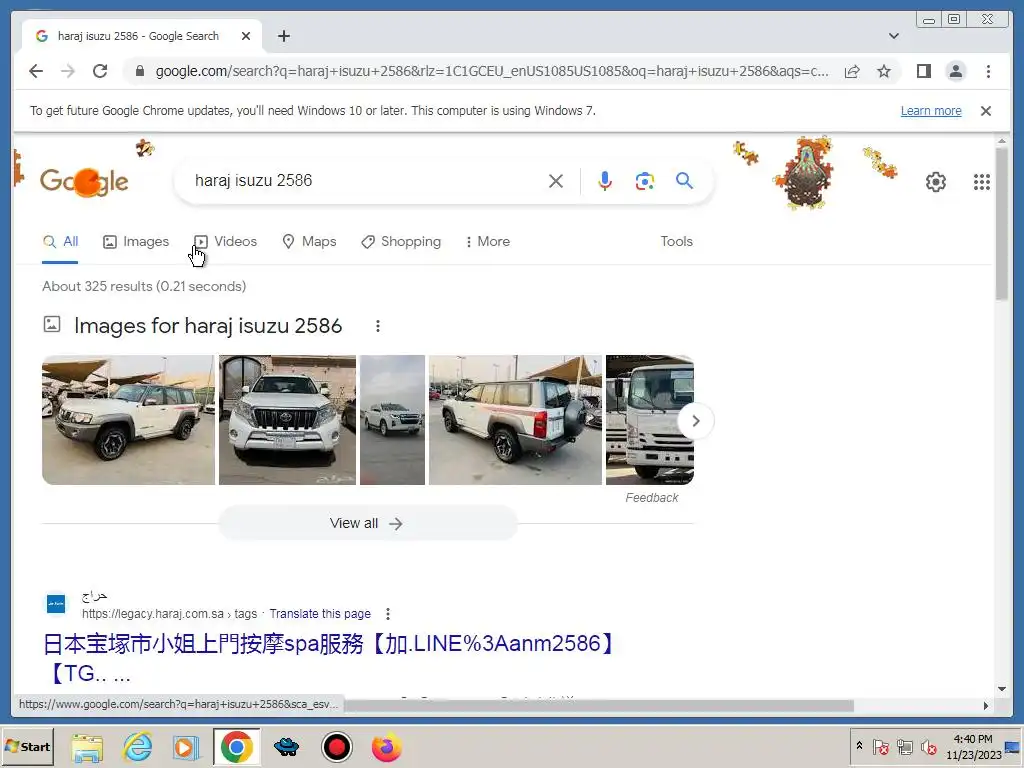Share this page from the address bar
Viewport: 1024px width, 768px height.
[852, 71]
